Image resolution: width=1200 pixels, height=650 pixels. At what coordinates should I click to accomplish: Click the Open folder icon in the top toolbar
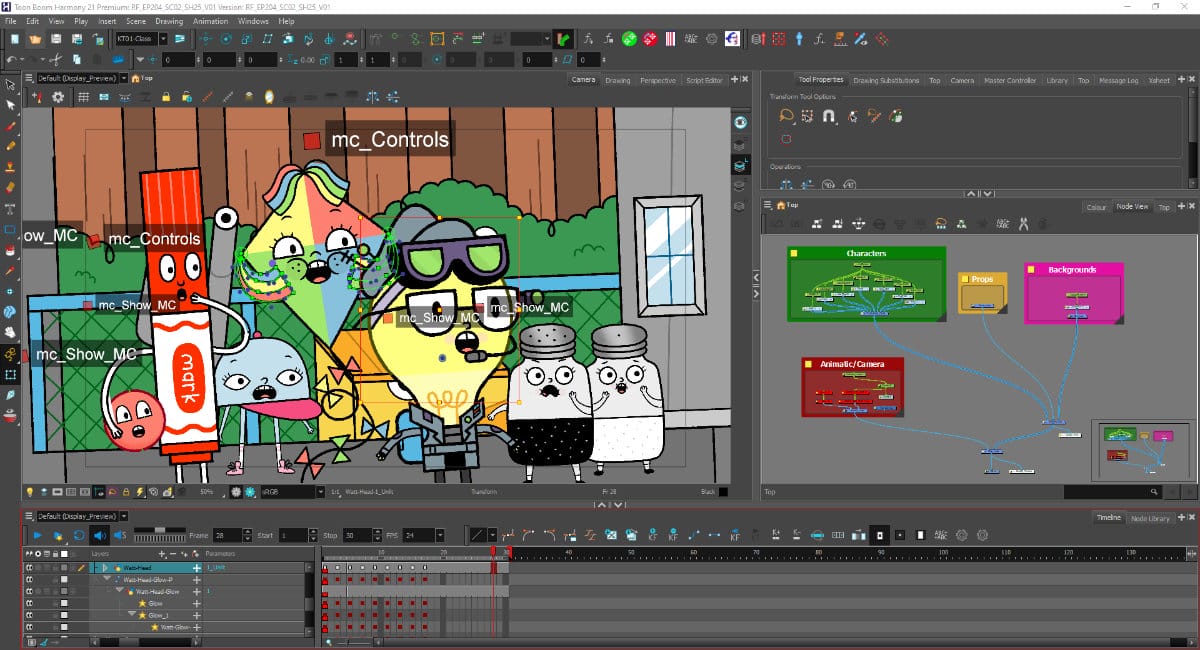36,39
